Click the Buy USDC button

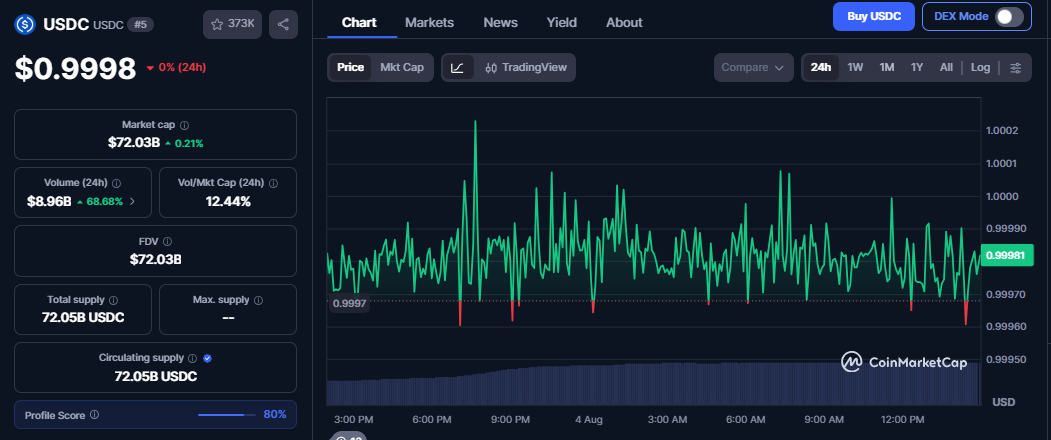pyautogui.click(x=874, y=17)
